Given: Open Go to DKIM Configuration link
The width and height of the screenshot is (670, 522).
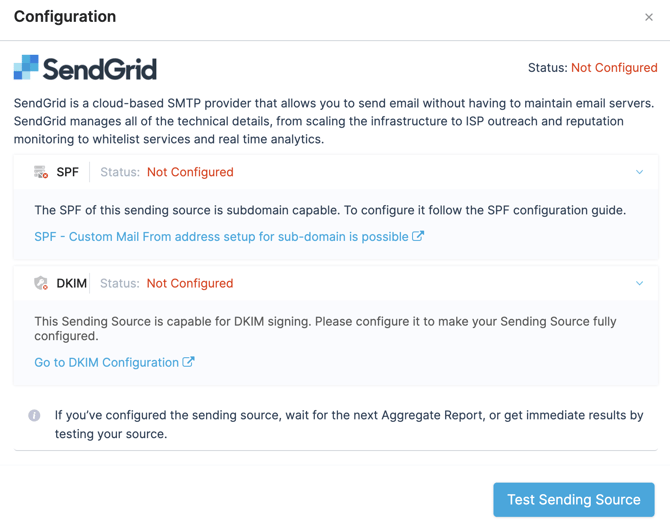Looking at the screenshot, I should [x=106, y=363].
